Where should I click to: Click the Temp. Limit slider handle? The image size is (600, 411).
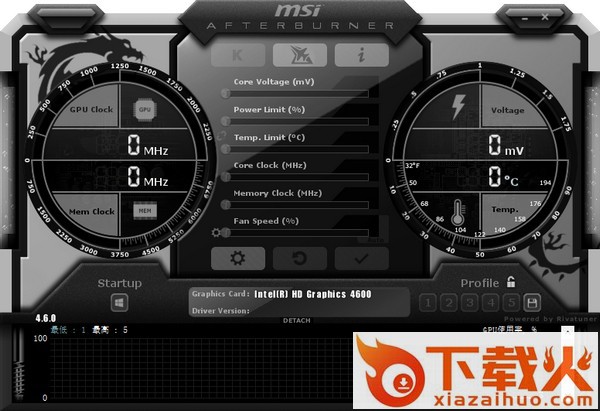click(x=226, y=149)
